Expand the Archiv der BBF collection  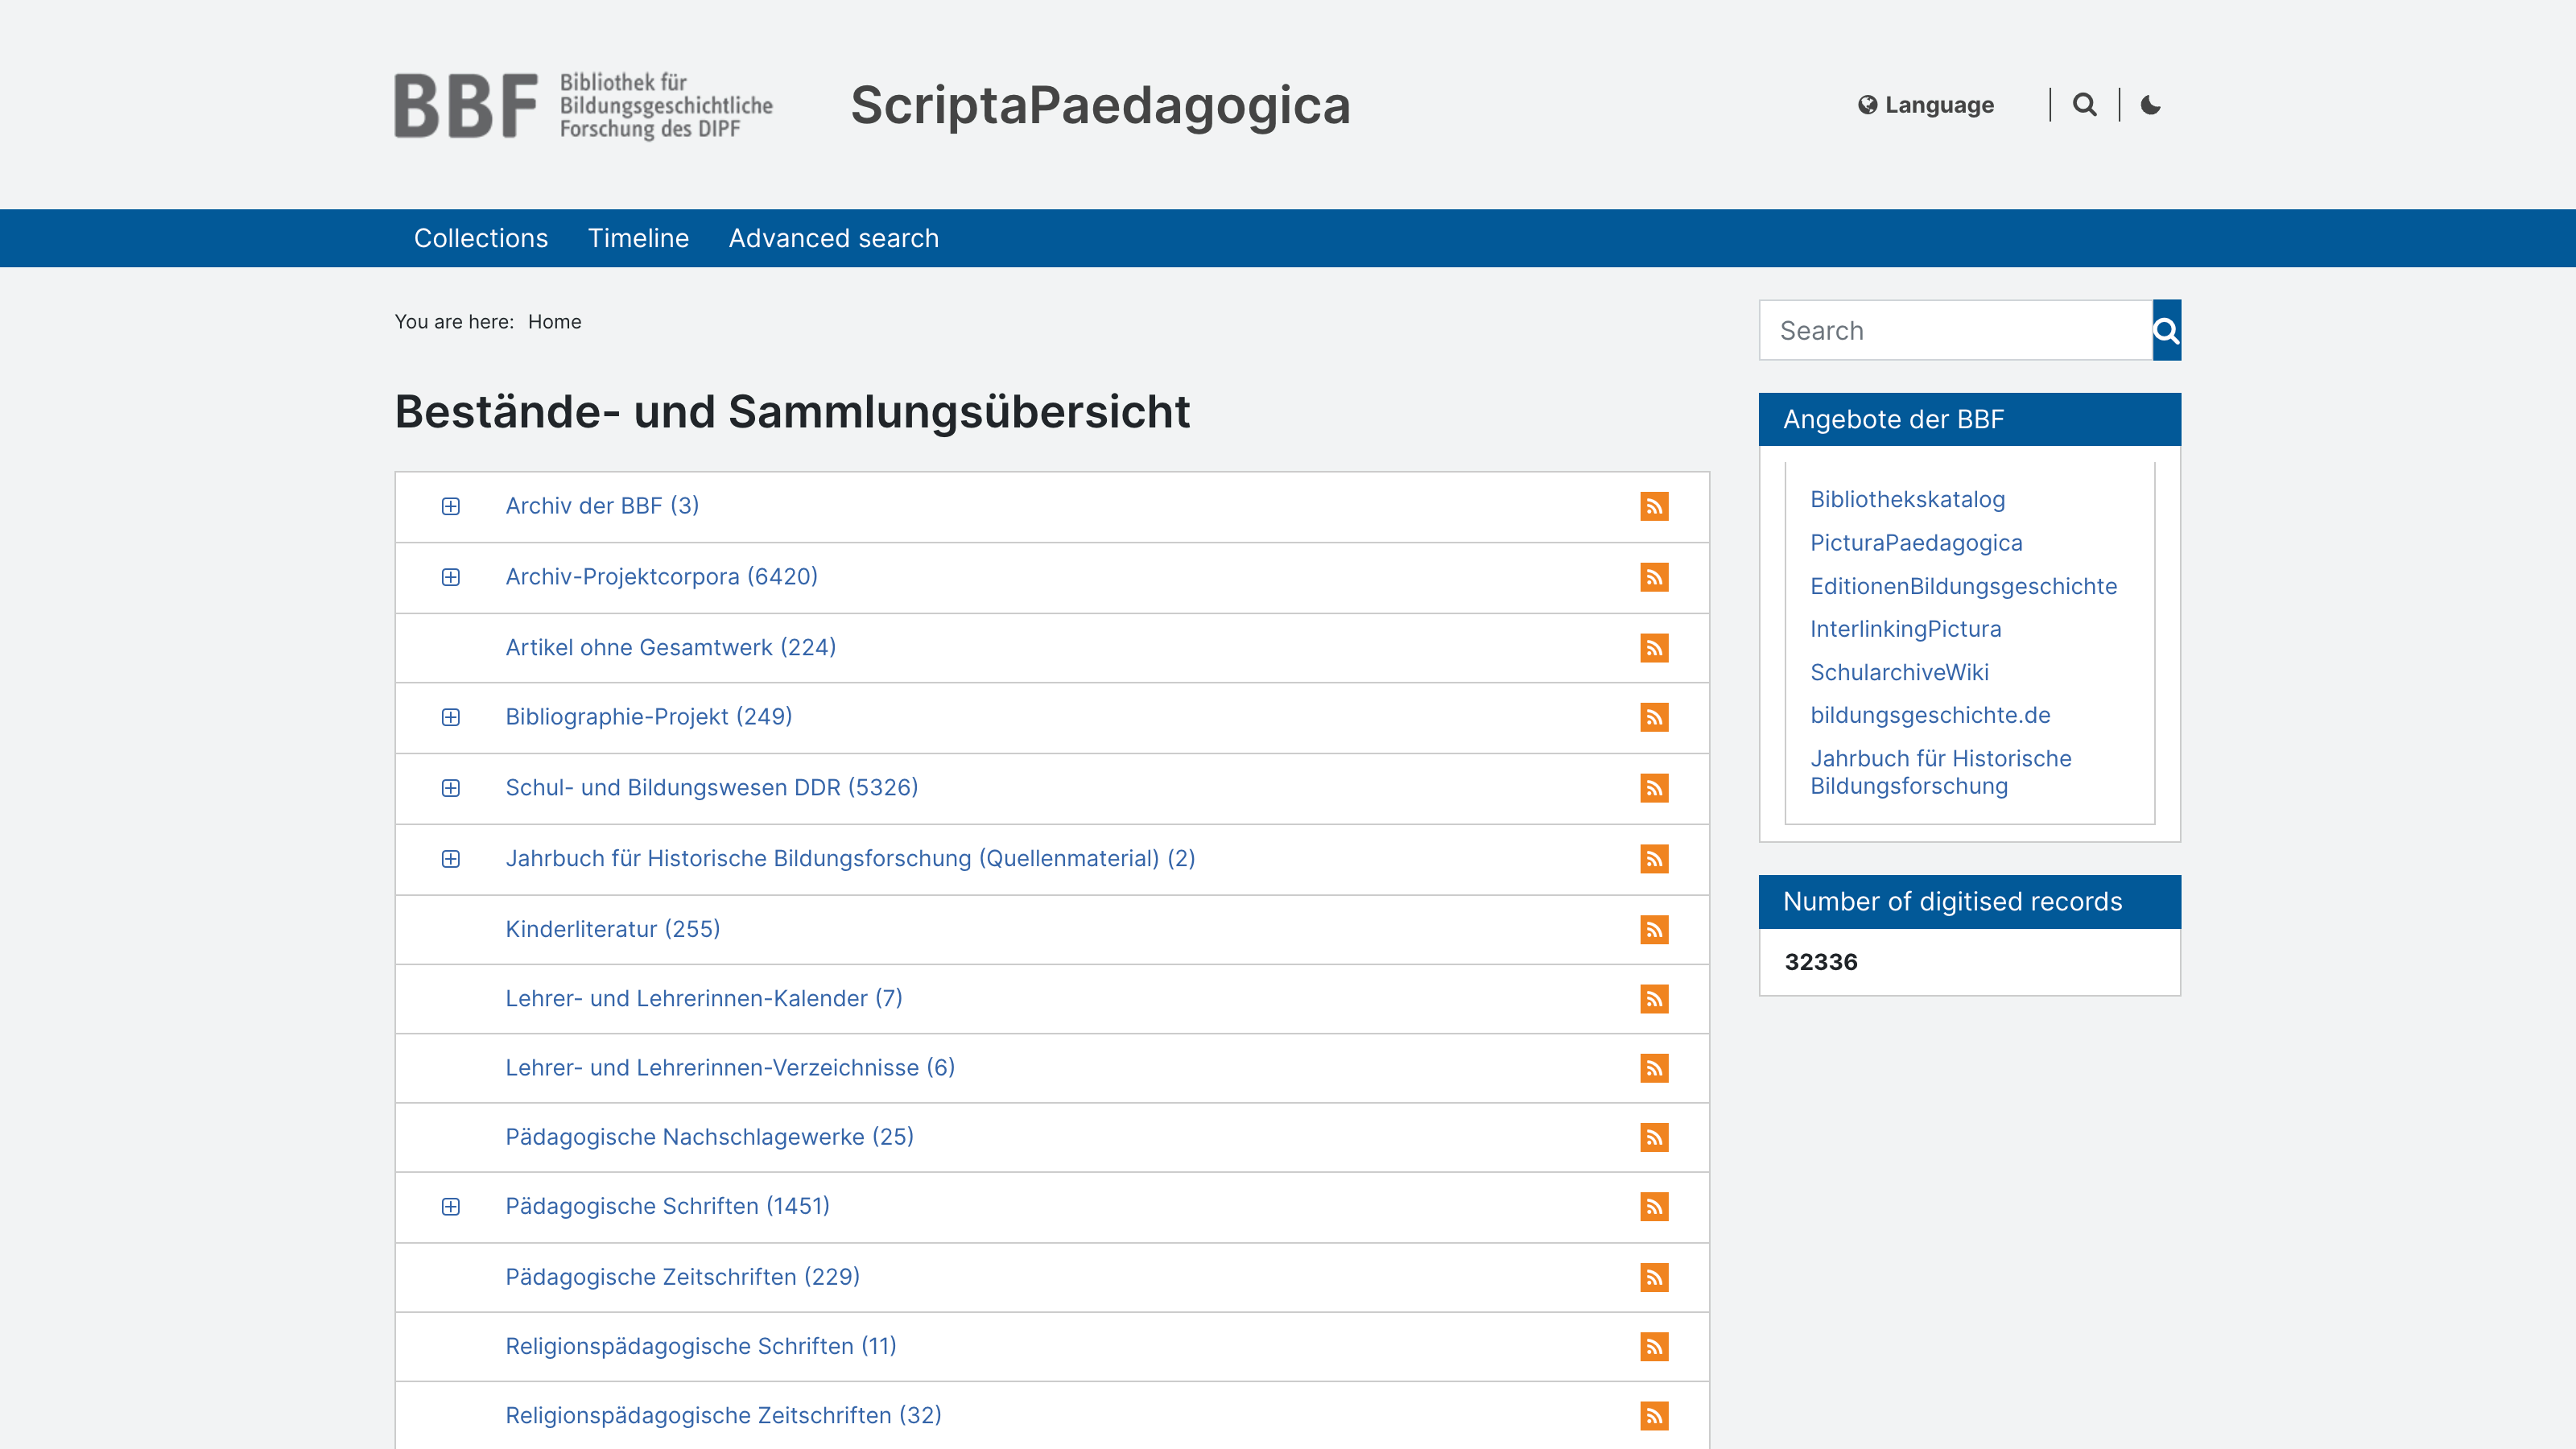452,507
